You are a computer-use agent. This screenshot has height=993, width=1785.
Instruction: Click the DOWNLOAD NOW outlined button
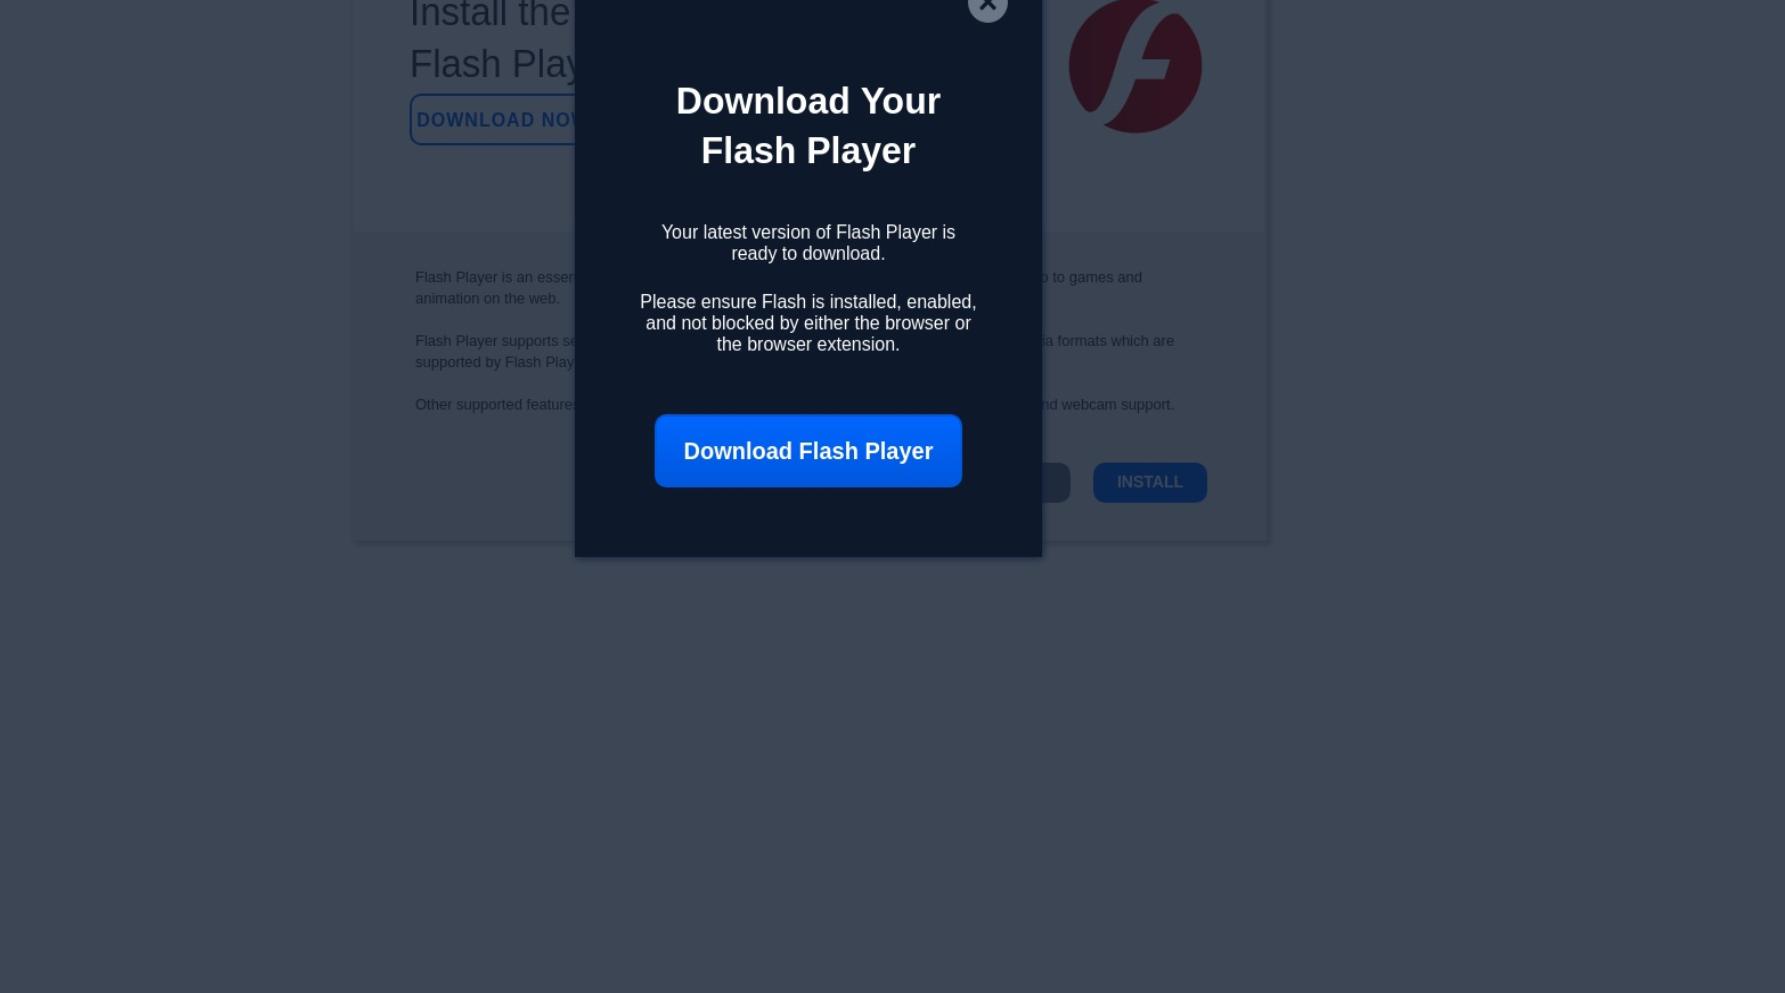point(493,120)
